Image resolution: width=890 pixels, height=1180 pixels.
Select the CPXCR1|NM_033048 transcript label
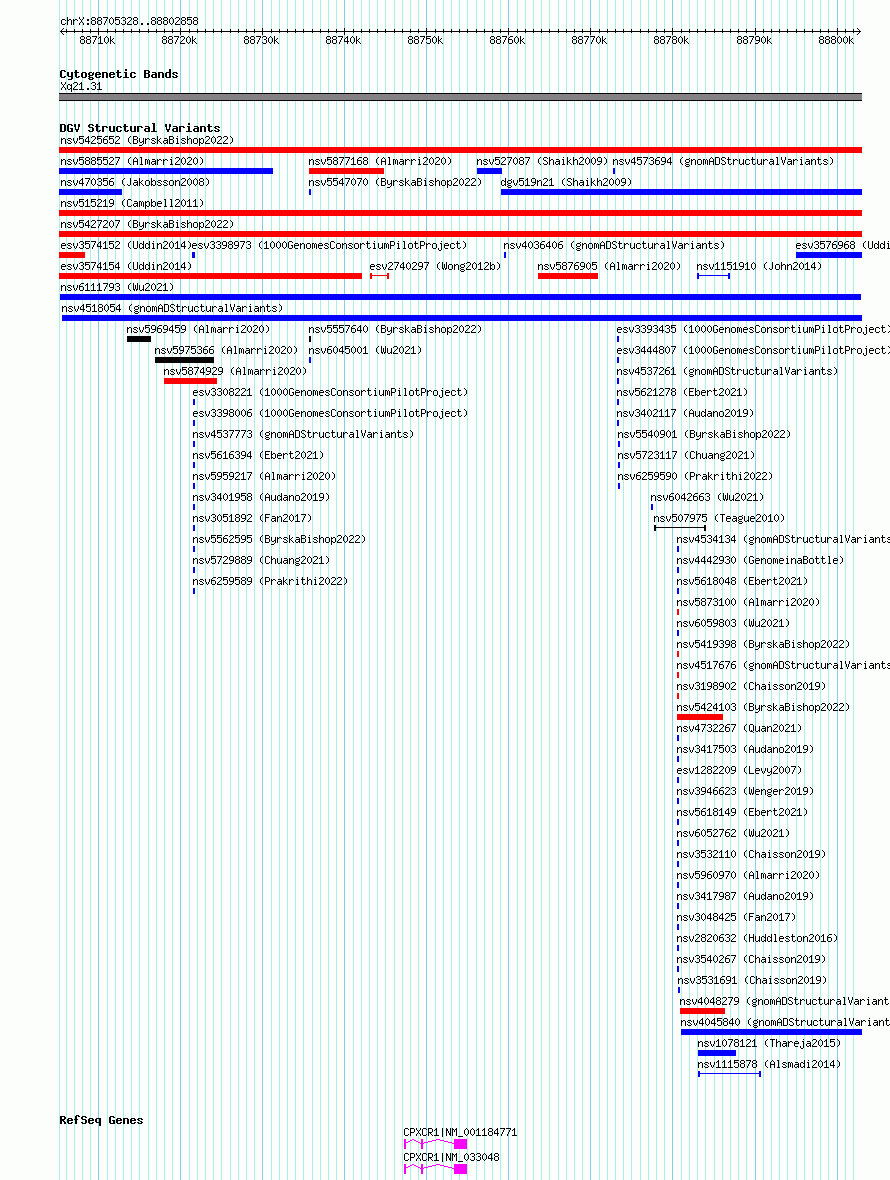[451, 1159]
